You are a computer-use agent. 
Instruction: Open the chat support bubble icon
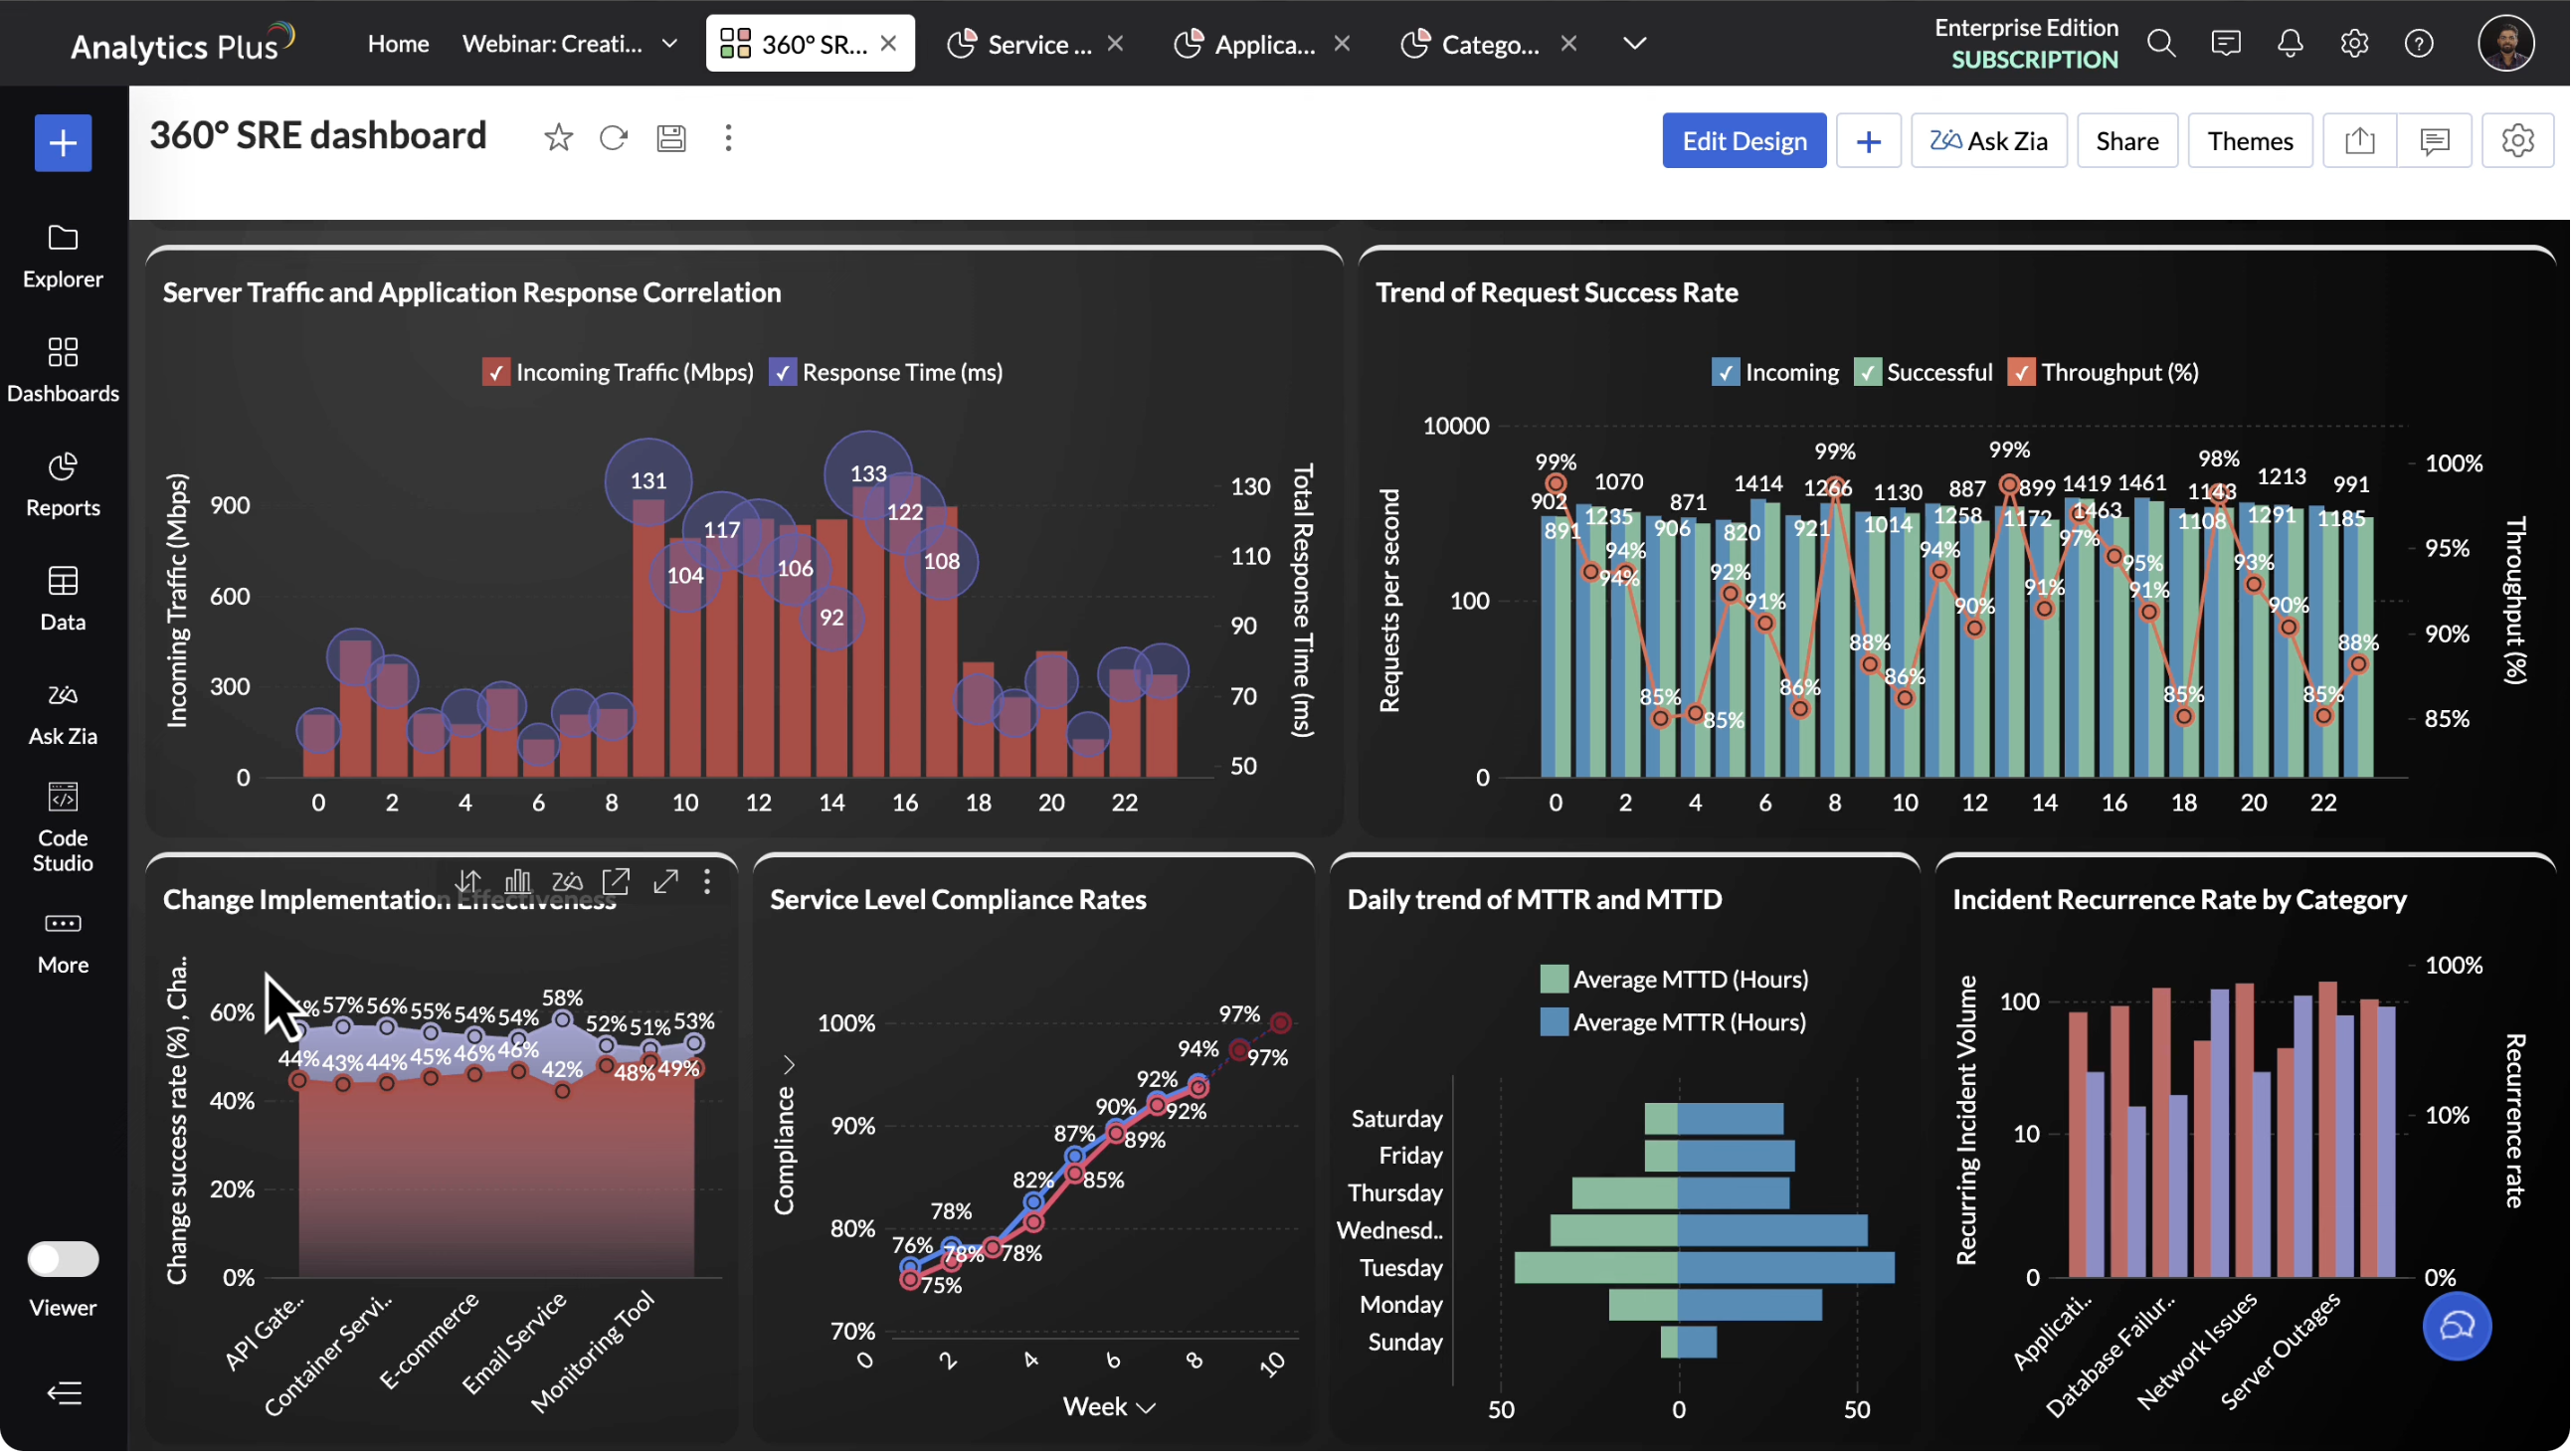(x=2458, y=1328)
